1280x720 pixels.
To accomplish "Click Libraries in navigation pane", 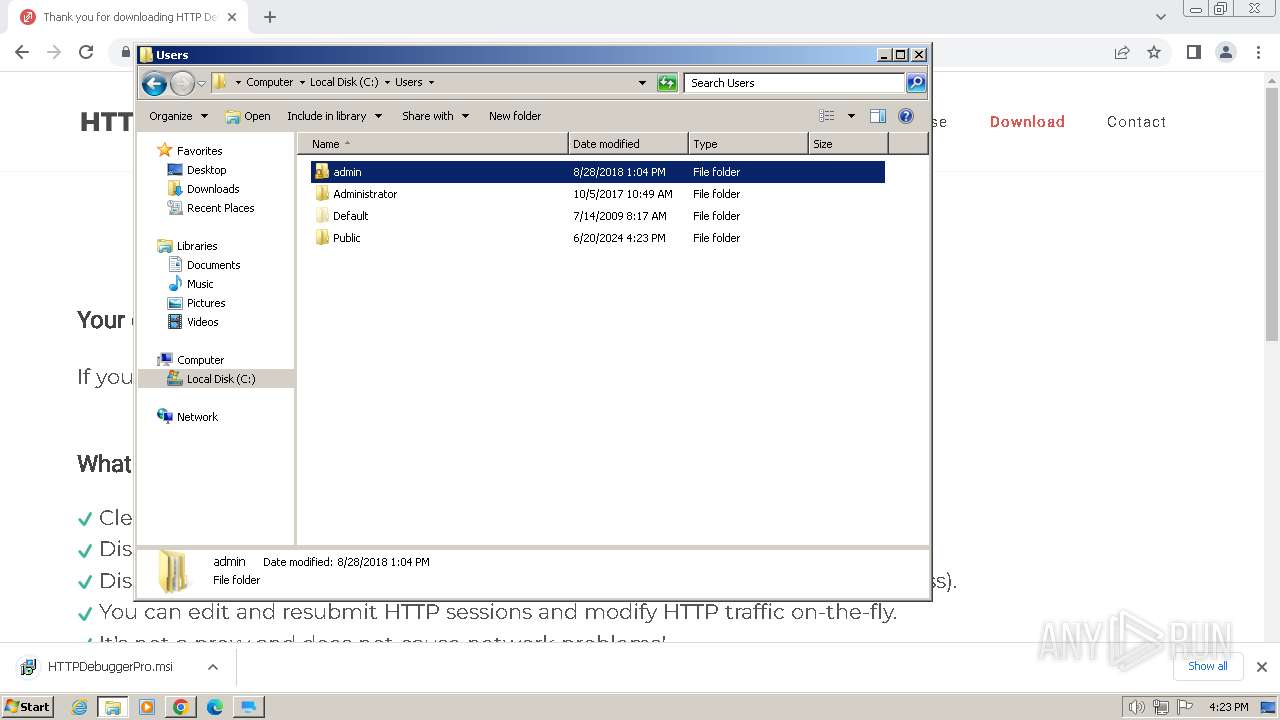I will pos(197,246).
